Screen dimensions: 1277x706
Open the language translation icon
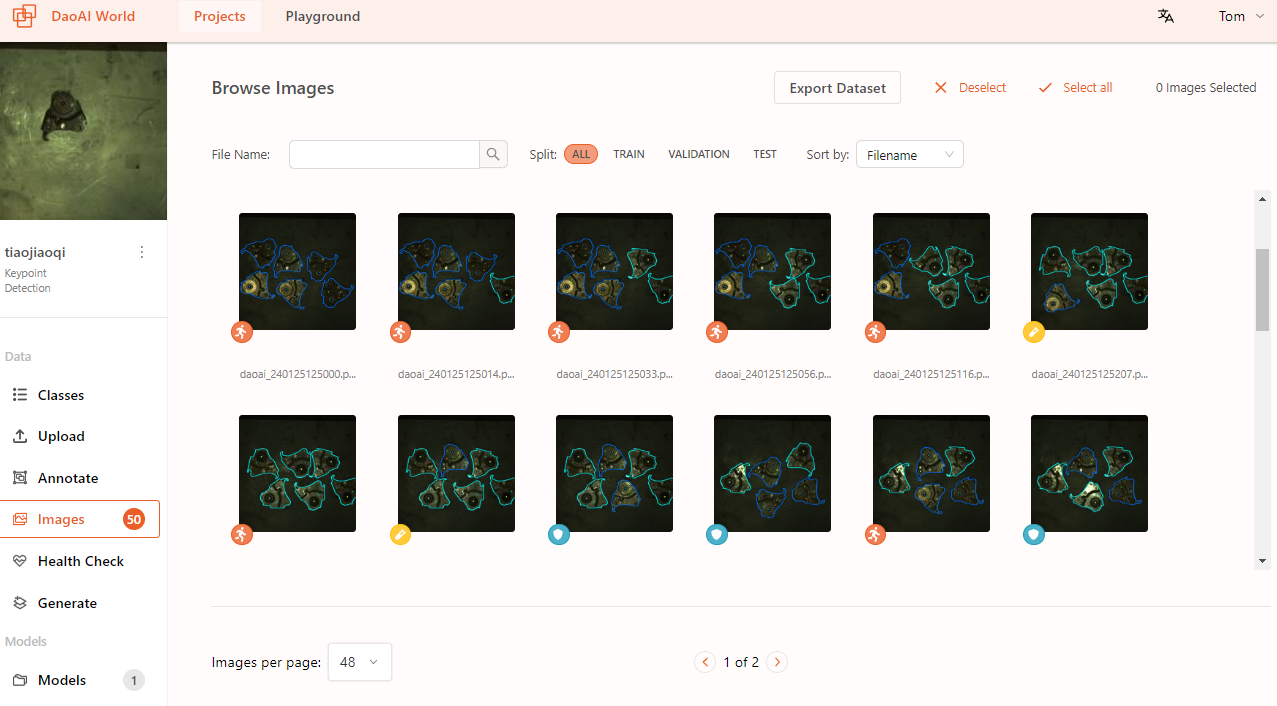pyautogui.click(x=1166, y=16)
